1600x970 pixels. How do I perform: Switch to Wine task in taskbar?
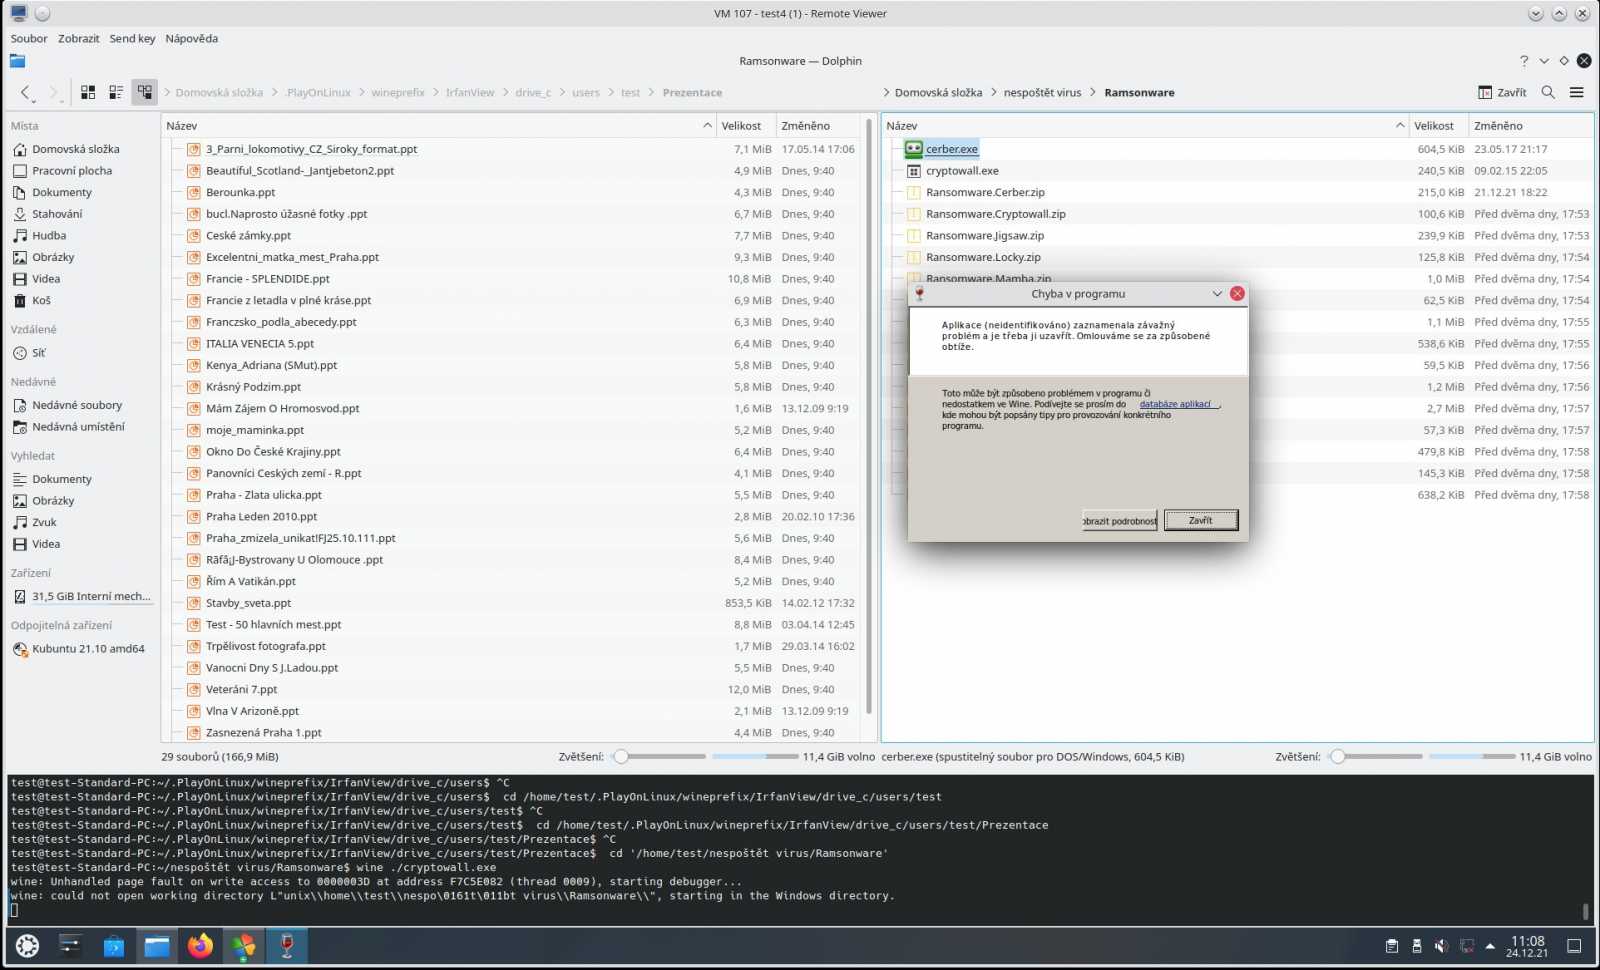[x=287, y=946]
